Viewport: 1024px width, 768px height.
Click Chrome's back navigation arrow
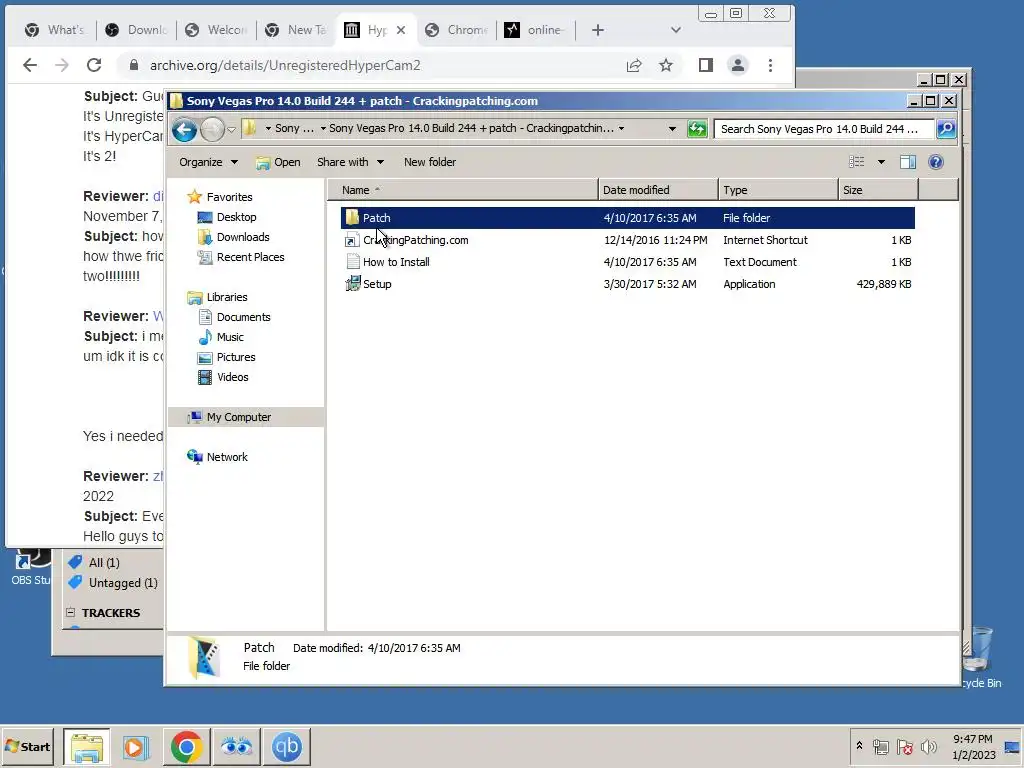coord(30,65)
